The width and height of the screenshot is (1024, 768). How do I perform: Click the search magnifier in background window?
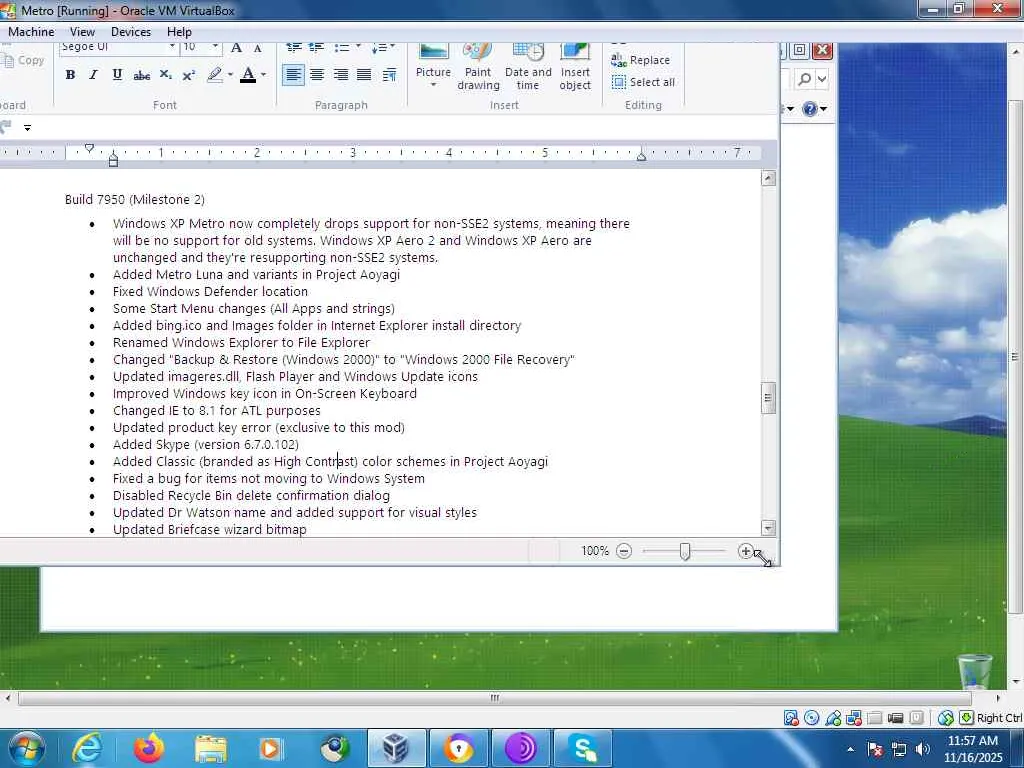click(x=805, y=80)
